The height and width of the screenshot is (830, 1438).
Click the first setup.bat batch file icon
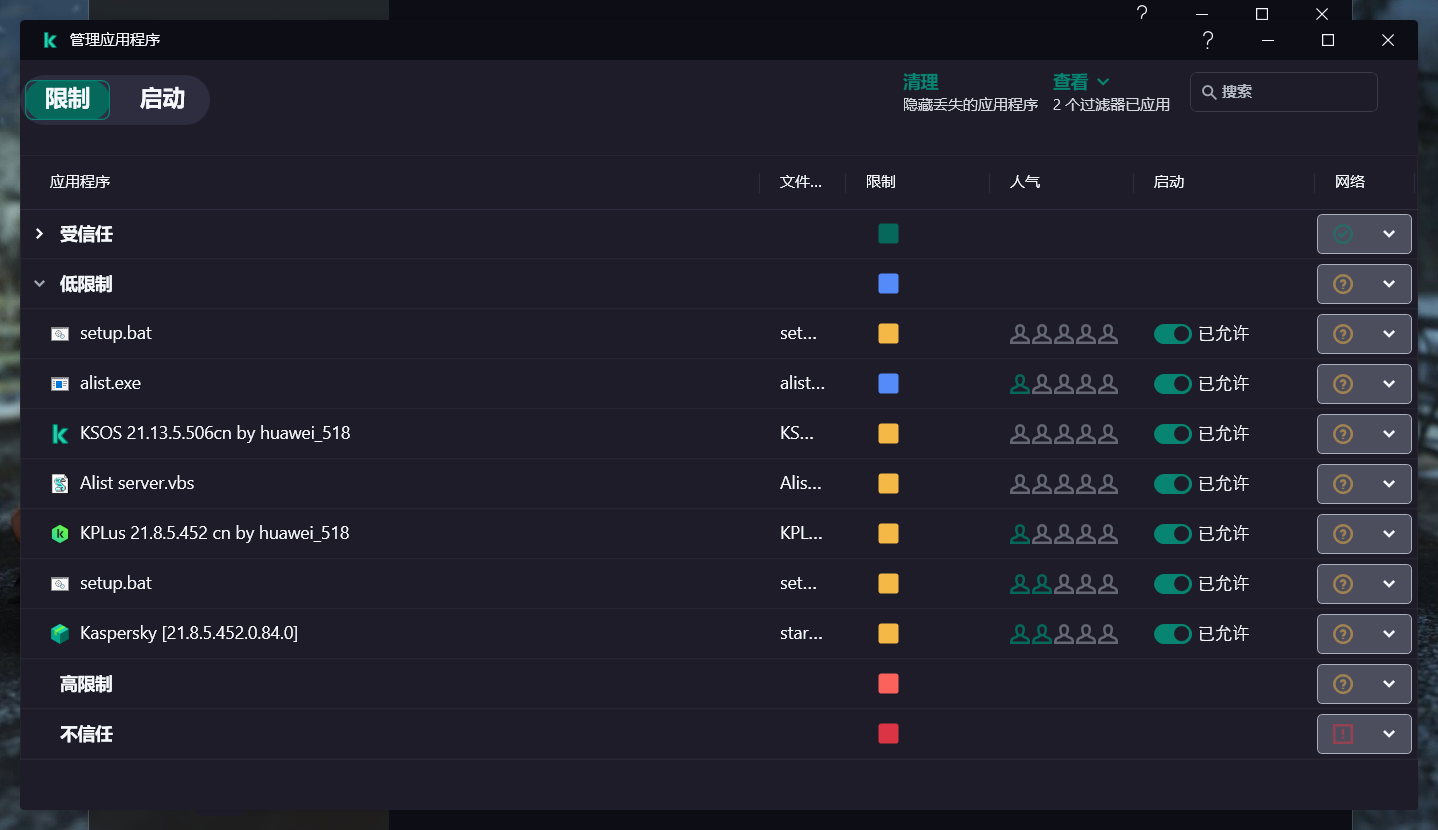click(60, 333)
